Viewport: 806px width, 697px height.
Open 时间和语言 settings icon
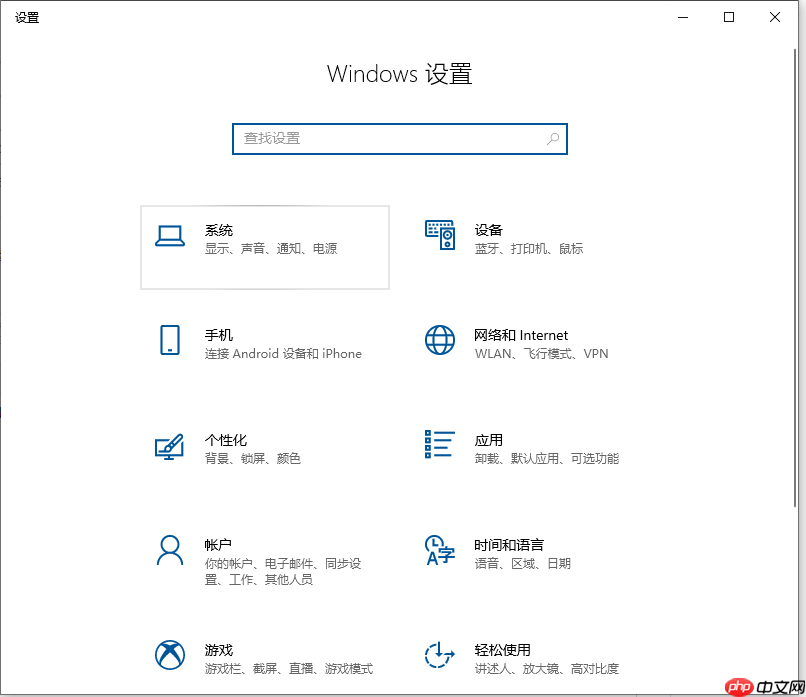[440, 552]
